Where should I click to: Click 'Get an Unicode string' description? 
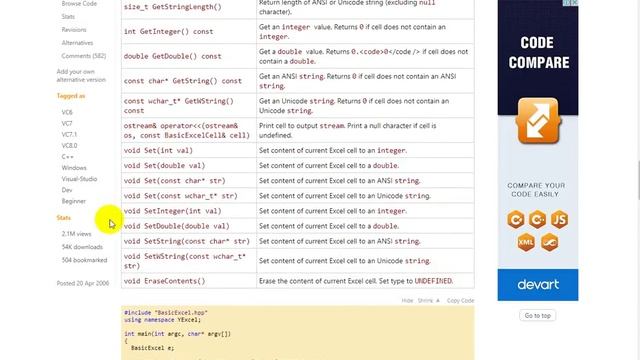point(365,106)
